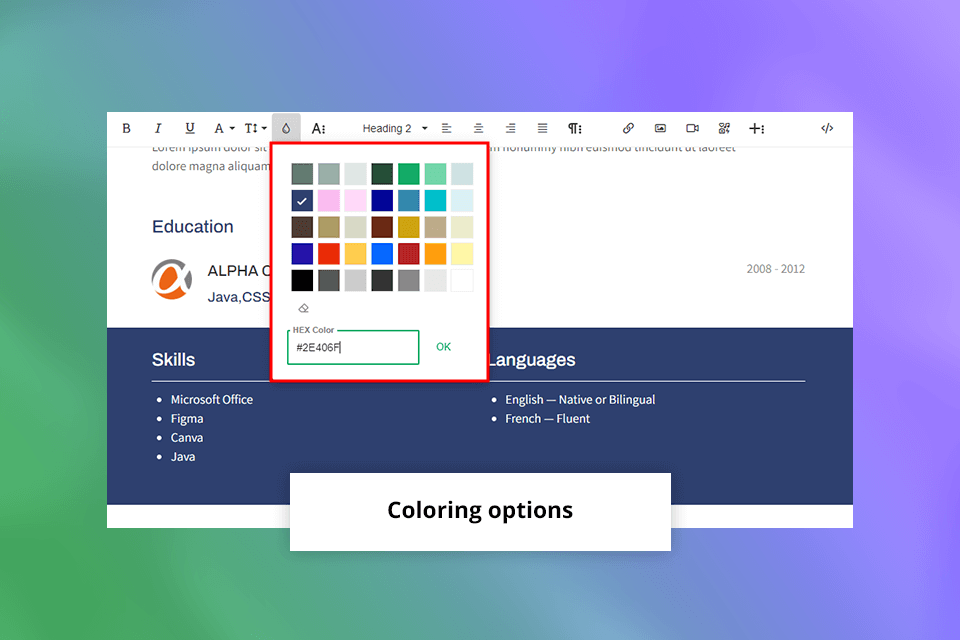This screenshot has width=960, height=640.
Task: Pick the orange color swatch
Action: click(435, 254)
